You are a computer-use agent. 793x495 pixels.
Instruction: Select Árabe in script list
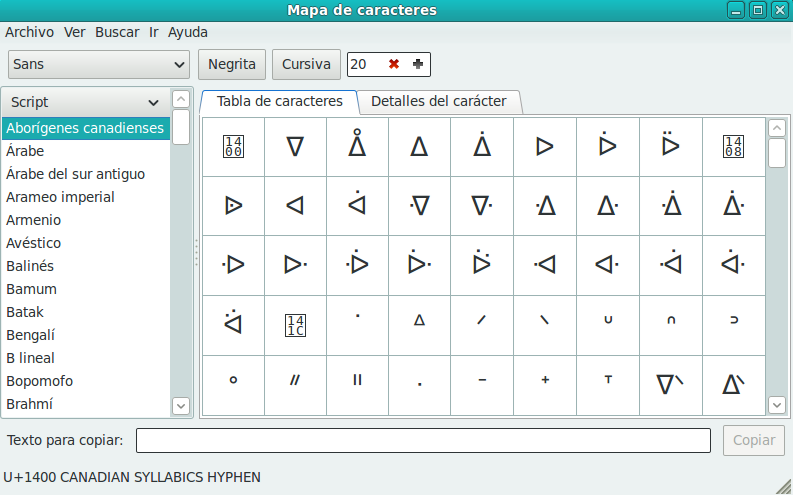click(x=85, y=151)
